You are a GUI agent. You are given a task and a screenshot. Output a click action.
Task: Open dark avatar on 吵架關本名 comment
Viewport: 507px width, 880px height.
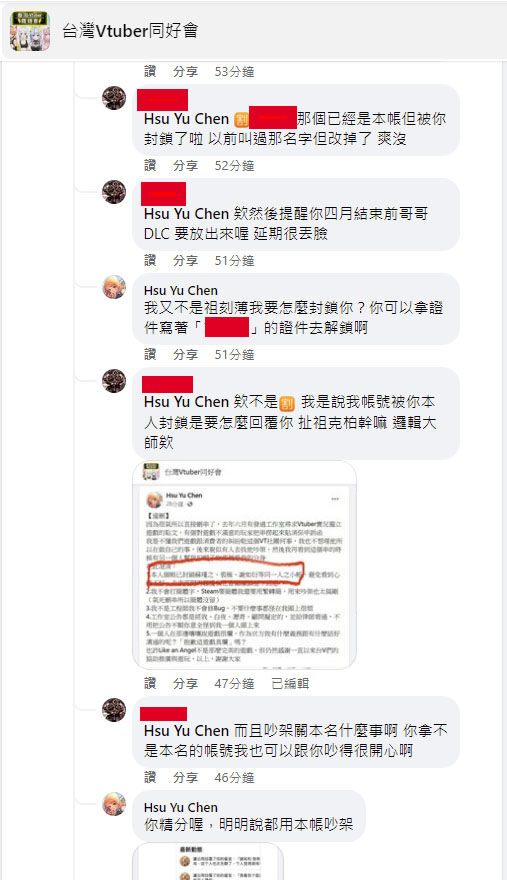(114, 710)
